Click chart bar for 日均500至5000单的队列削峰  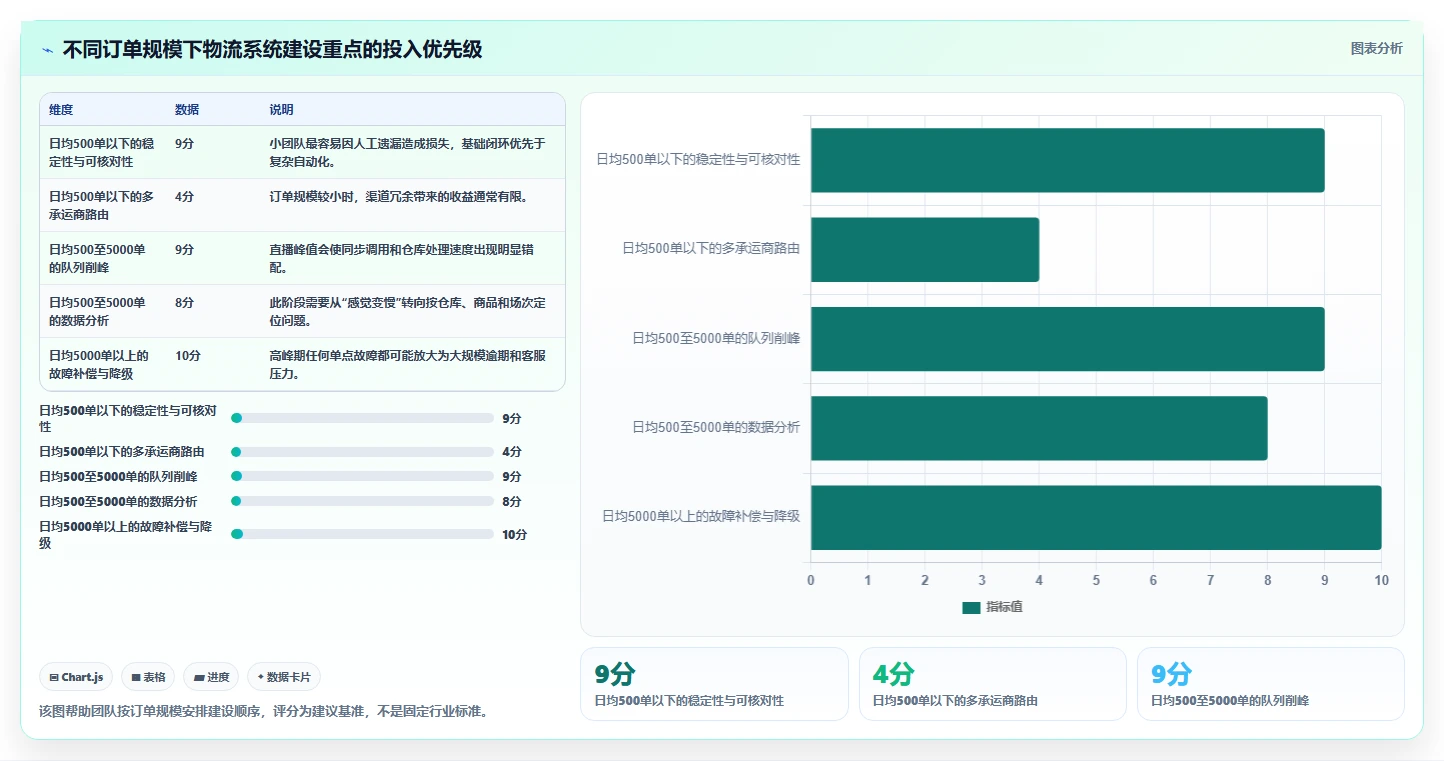click(x=1067, y=338)
